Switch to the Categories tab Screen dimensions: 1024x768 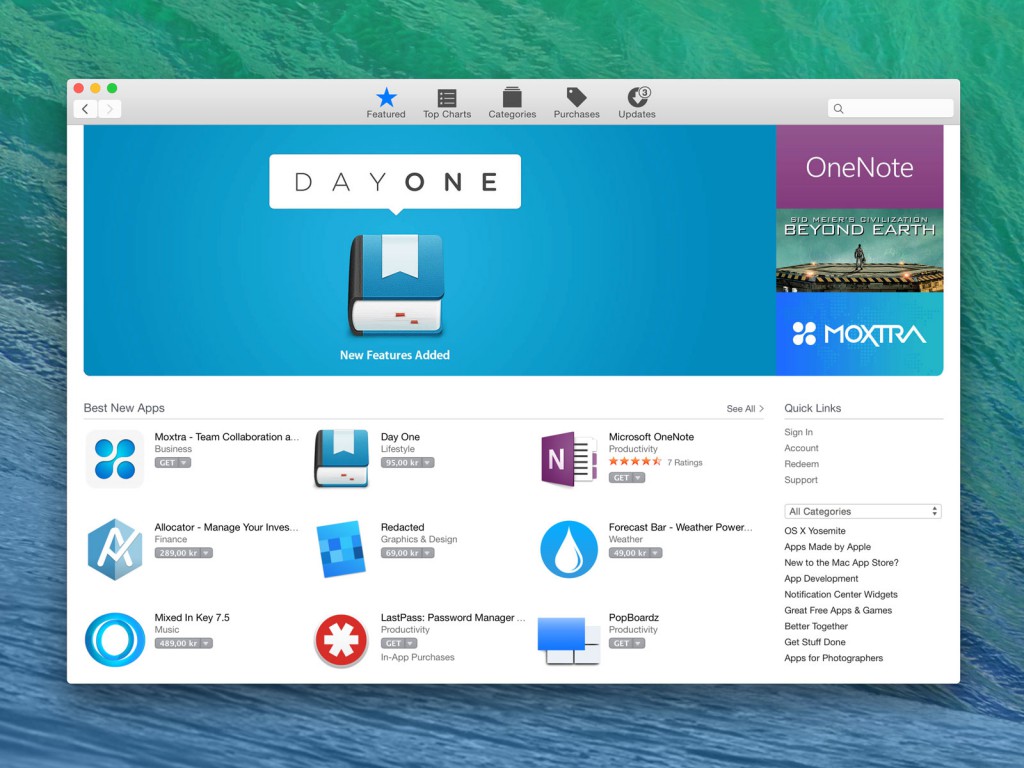[511, 97]
